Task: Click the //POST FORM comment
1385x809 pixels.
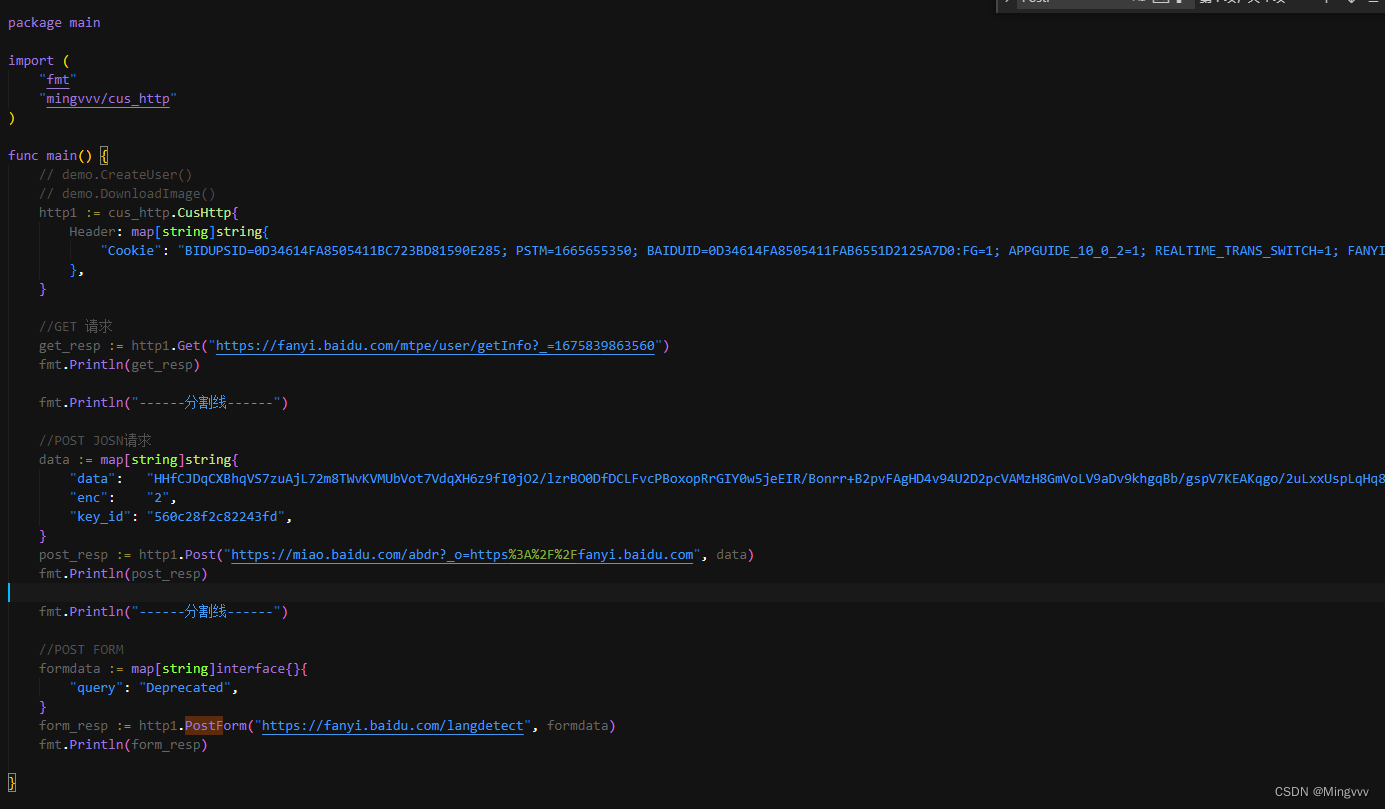Action: 82,650
